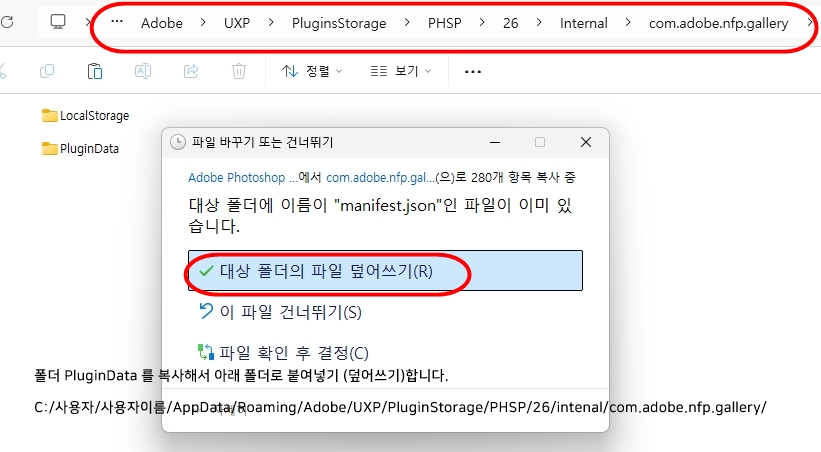Select 파일 확인 후 결정(C) option
This screenshot has width=821, height=452.
click(x=294, y=352)
